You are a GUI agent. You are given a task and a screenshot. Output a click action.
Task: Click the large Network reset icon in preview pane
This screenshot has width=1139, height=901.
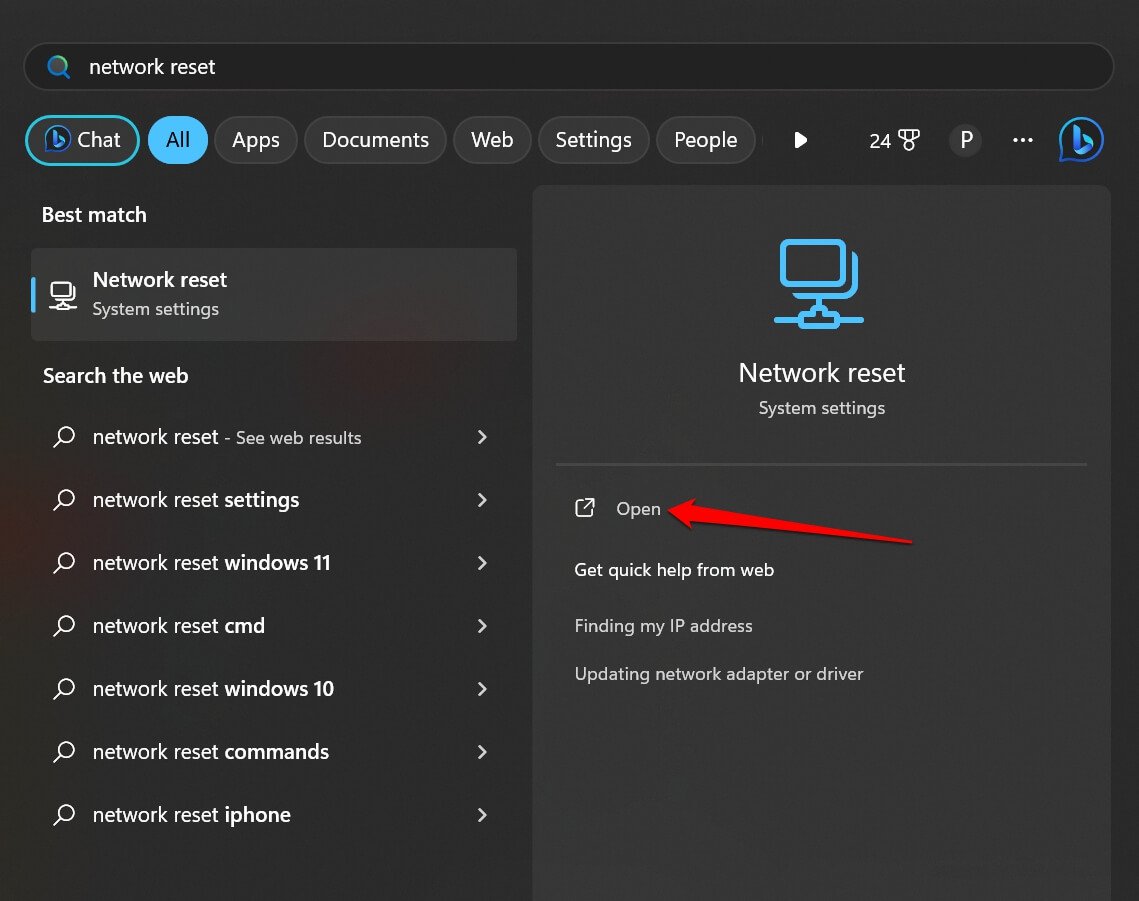click(x=819, y=283)
